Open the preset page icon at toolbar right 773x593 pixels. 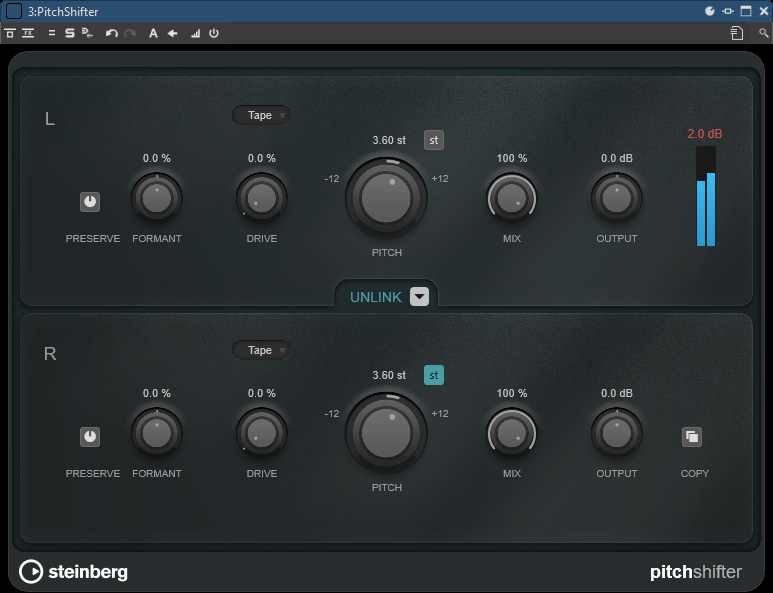click(737, 33)
